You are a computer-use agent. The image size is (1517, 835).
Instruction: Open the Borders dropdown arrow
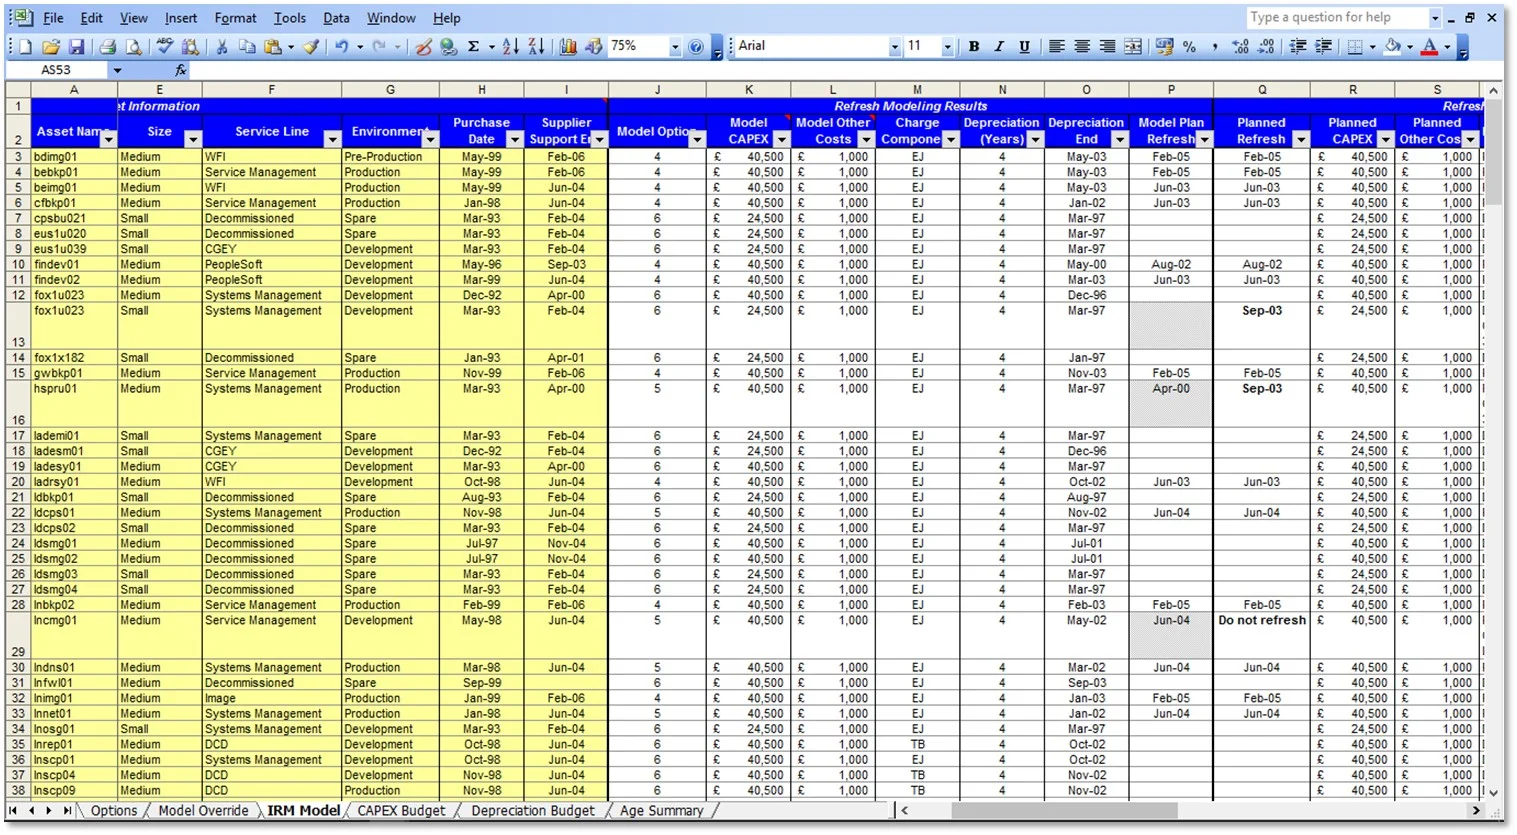pos(1371,46)
